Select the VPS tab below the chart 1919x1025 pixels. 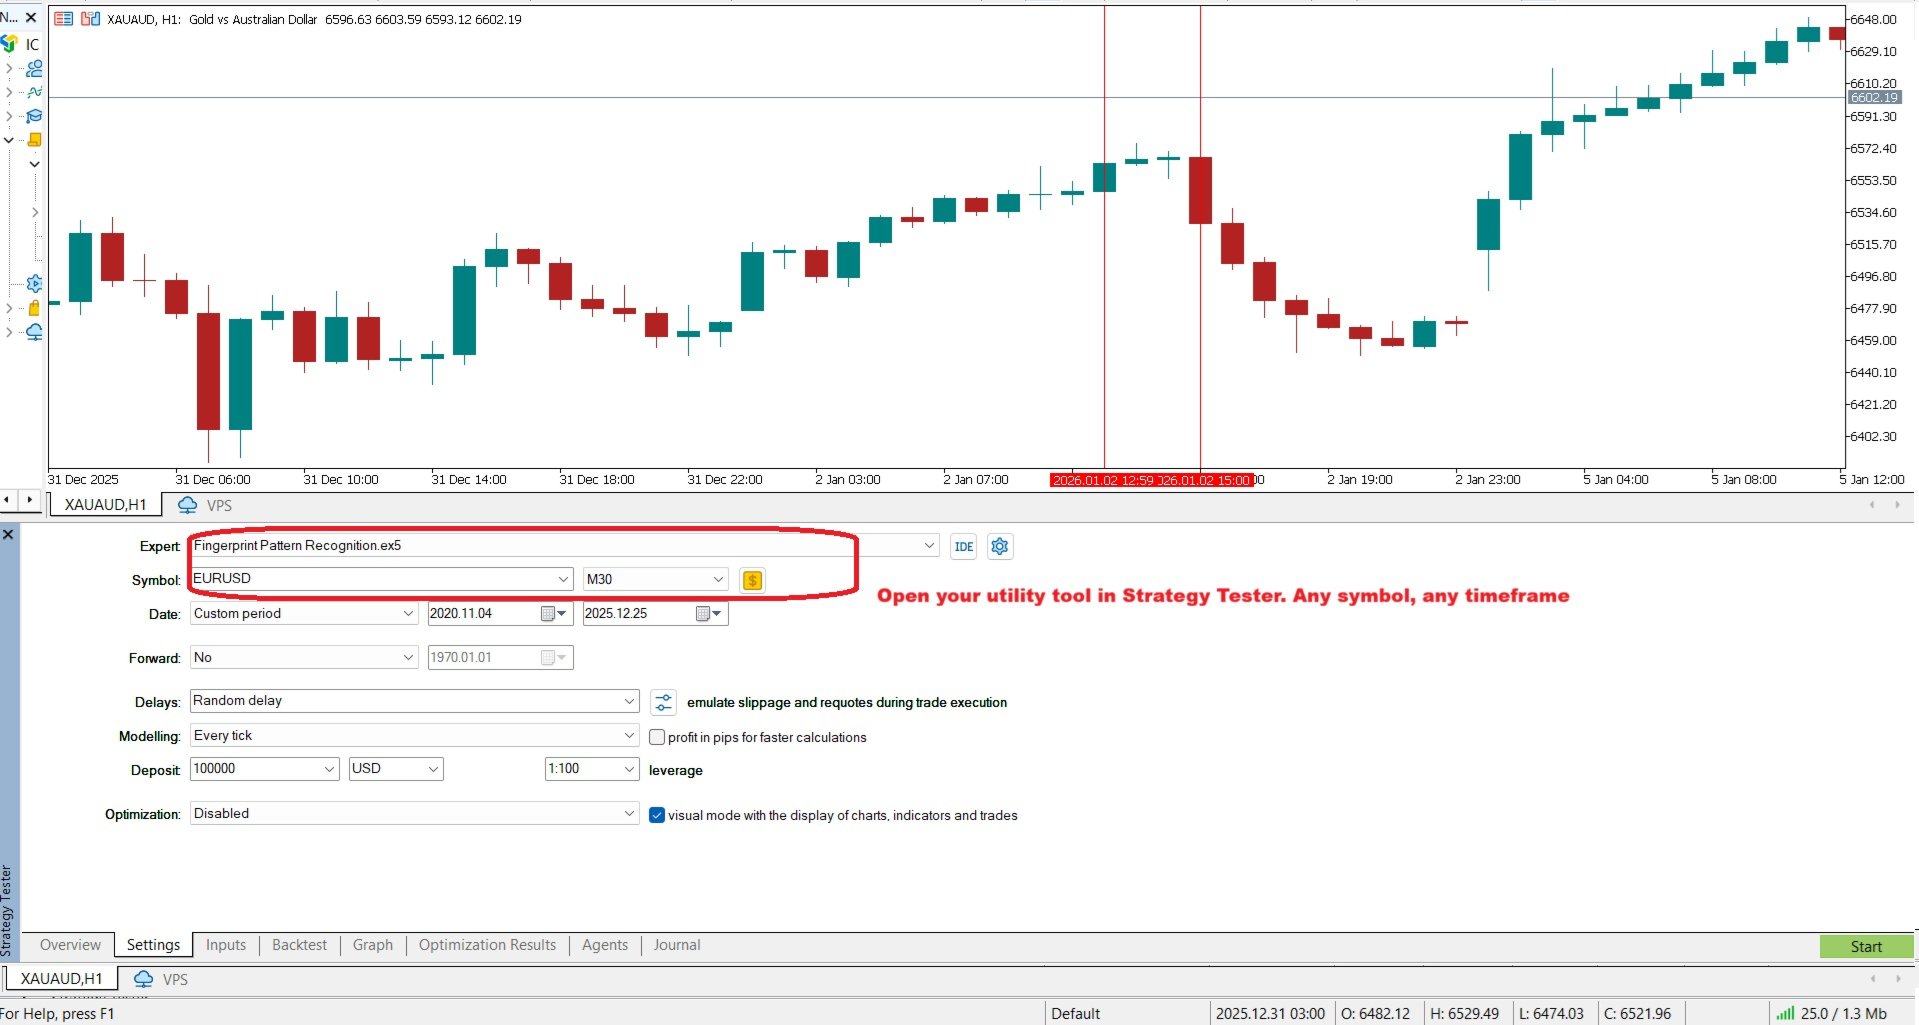[205, 505]
